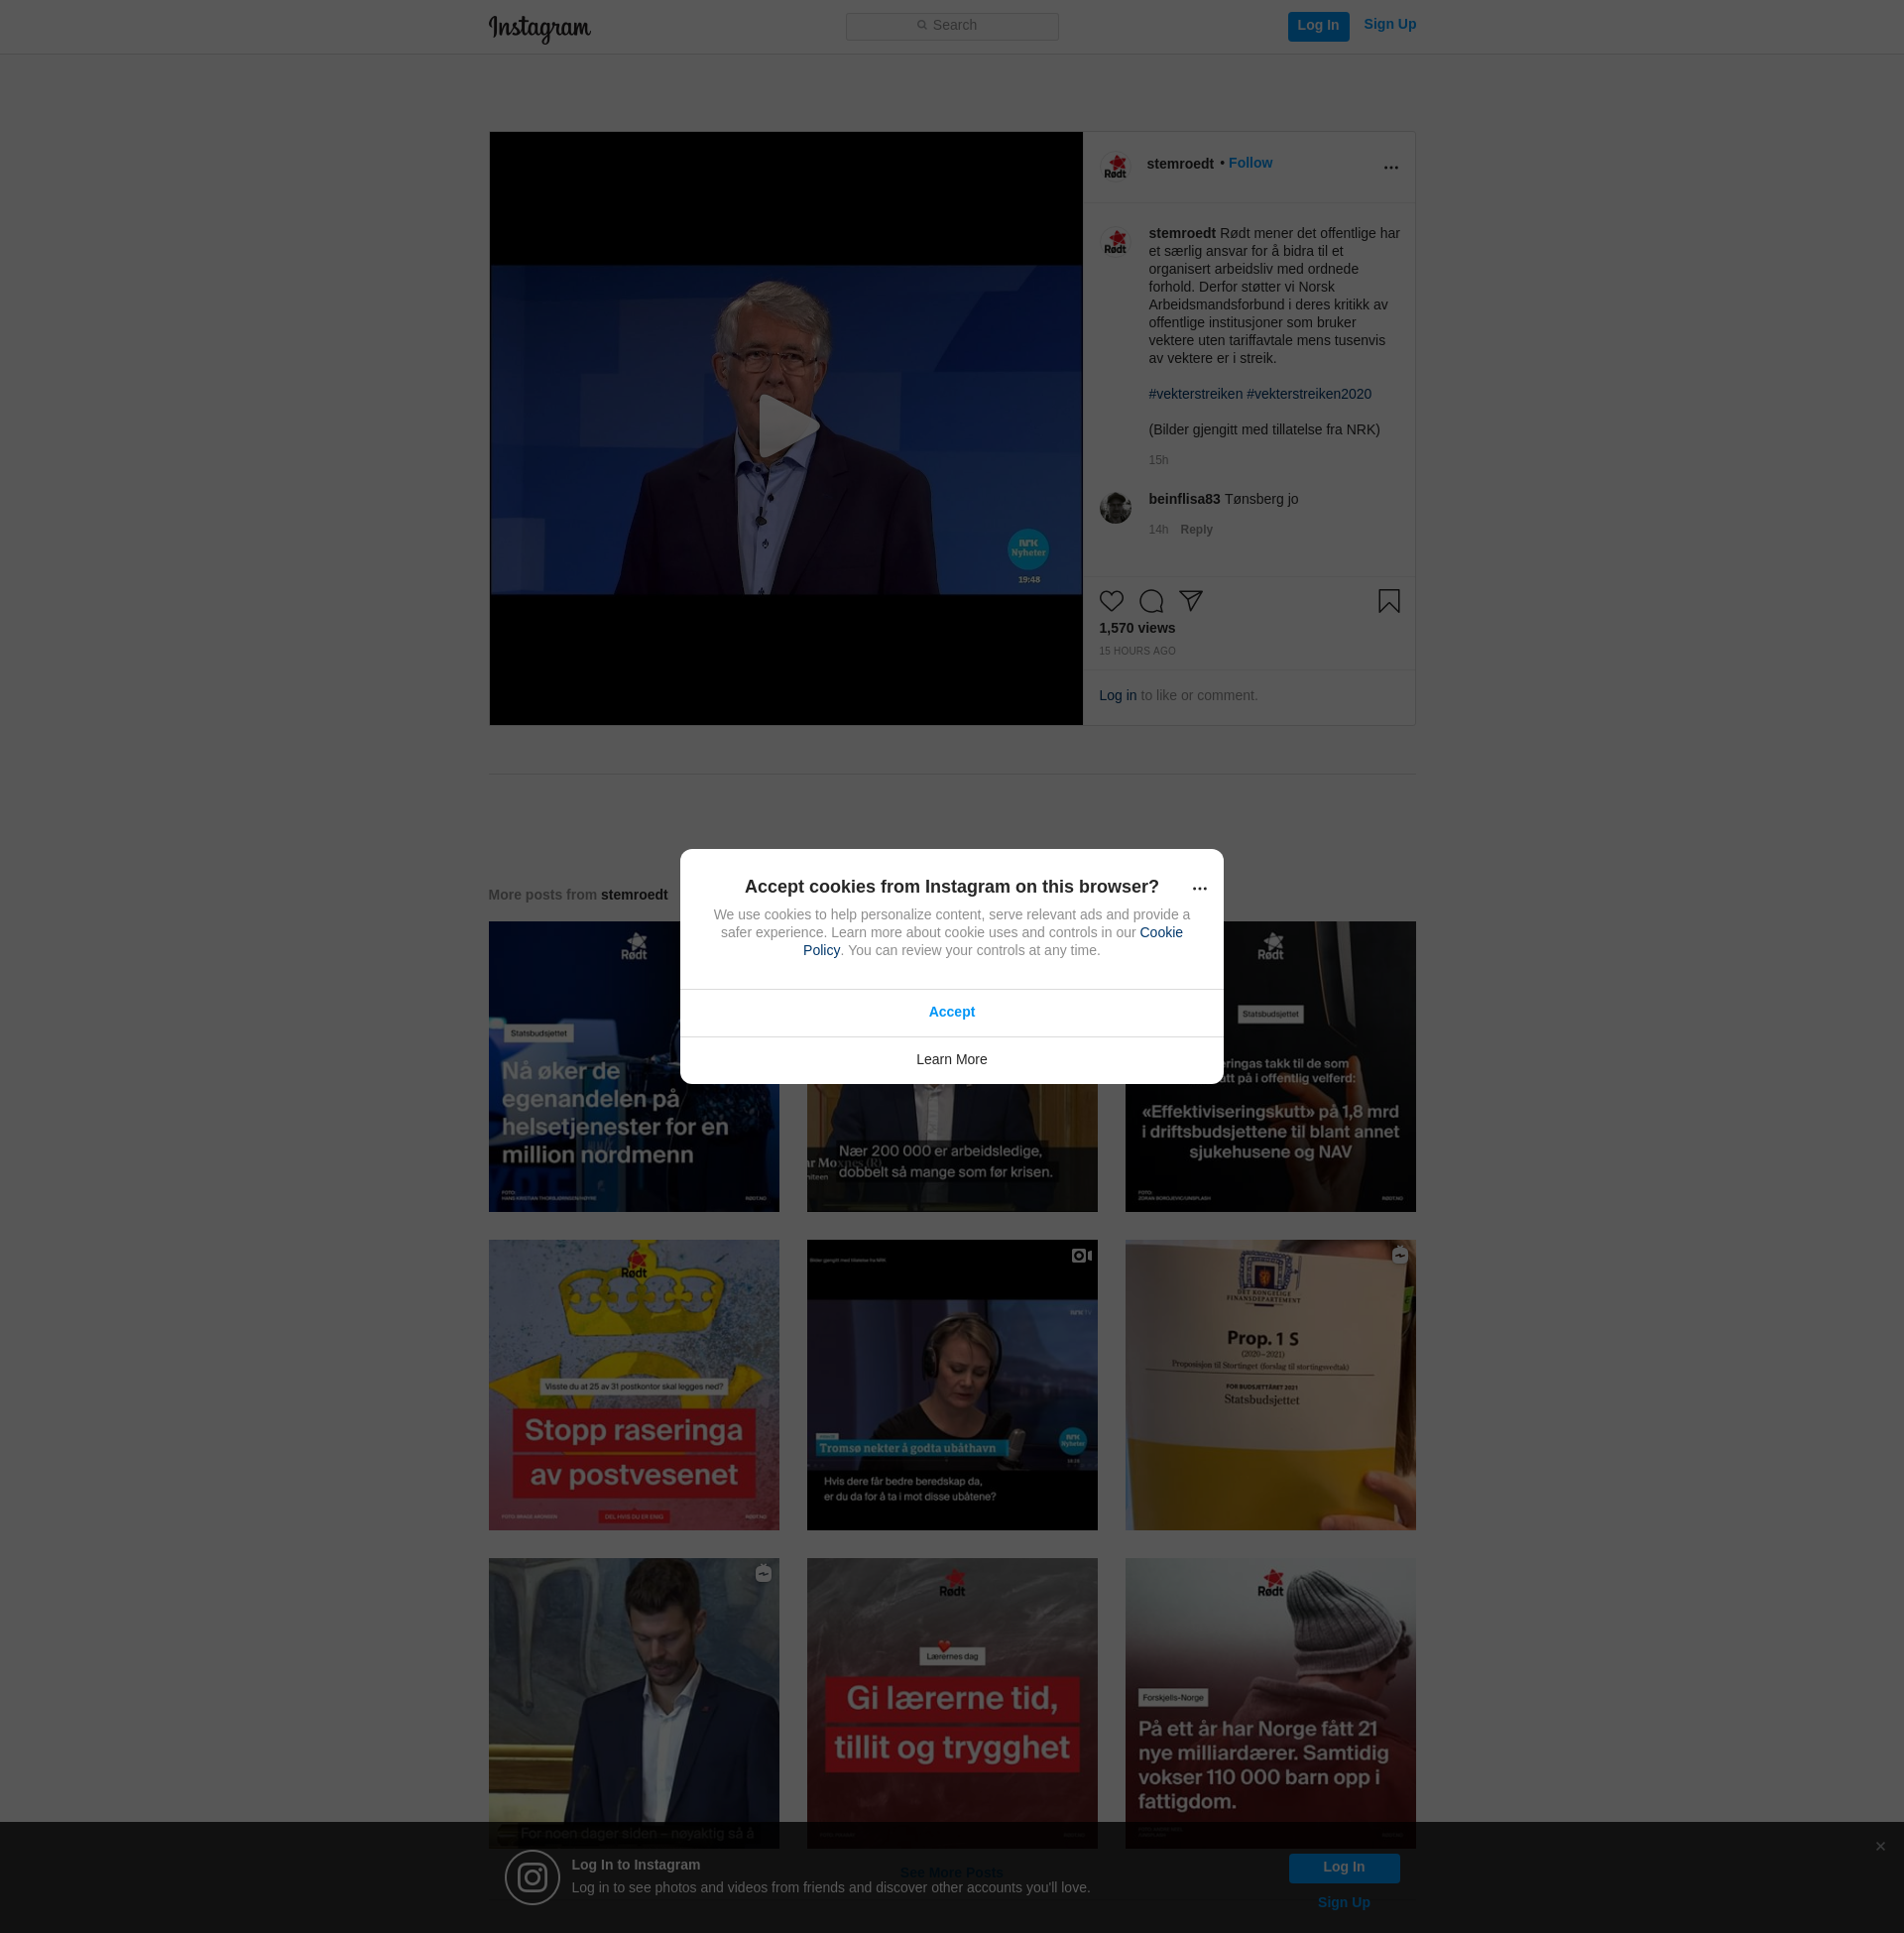The width and height of the screenshot is (1904, 1933).
Task: Reply to beinflisa83 comment
Action: [1196, 530]
